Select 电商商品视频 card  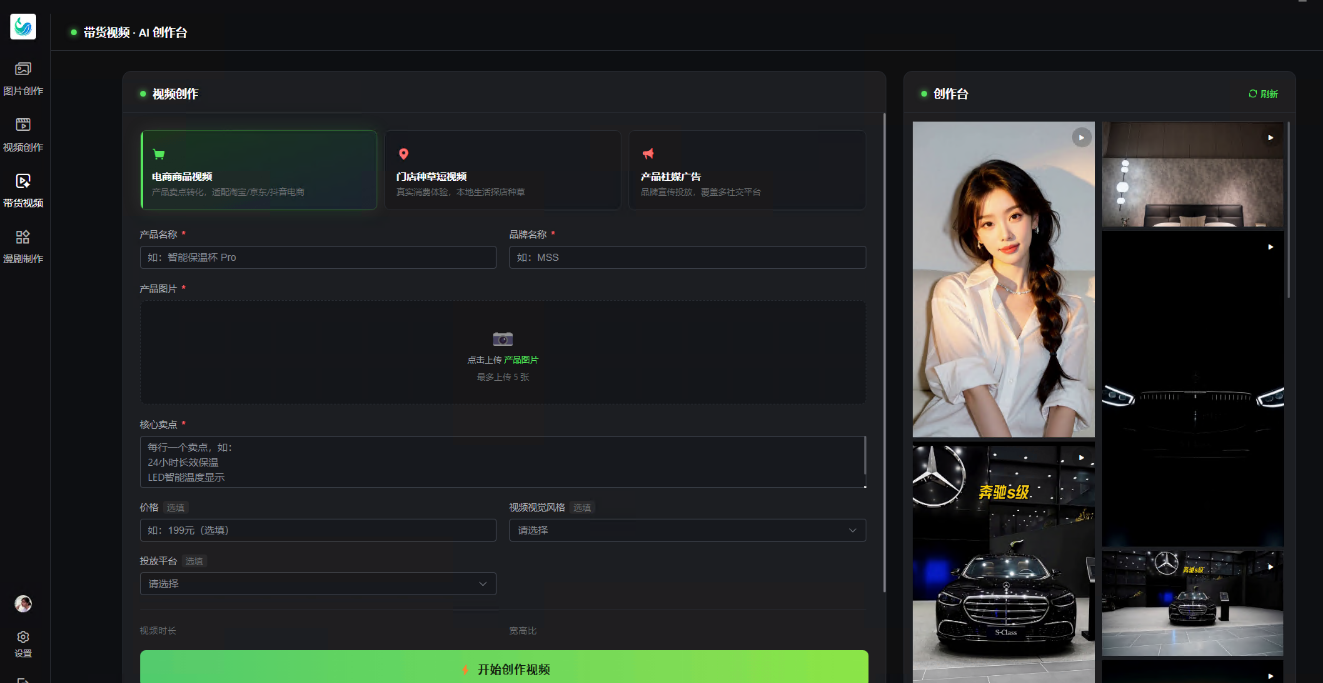tap(259, 170)
